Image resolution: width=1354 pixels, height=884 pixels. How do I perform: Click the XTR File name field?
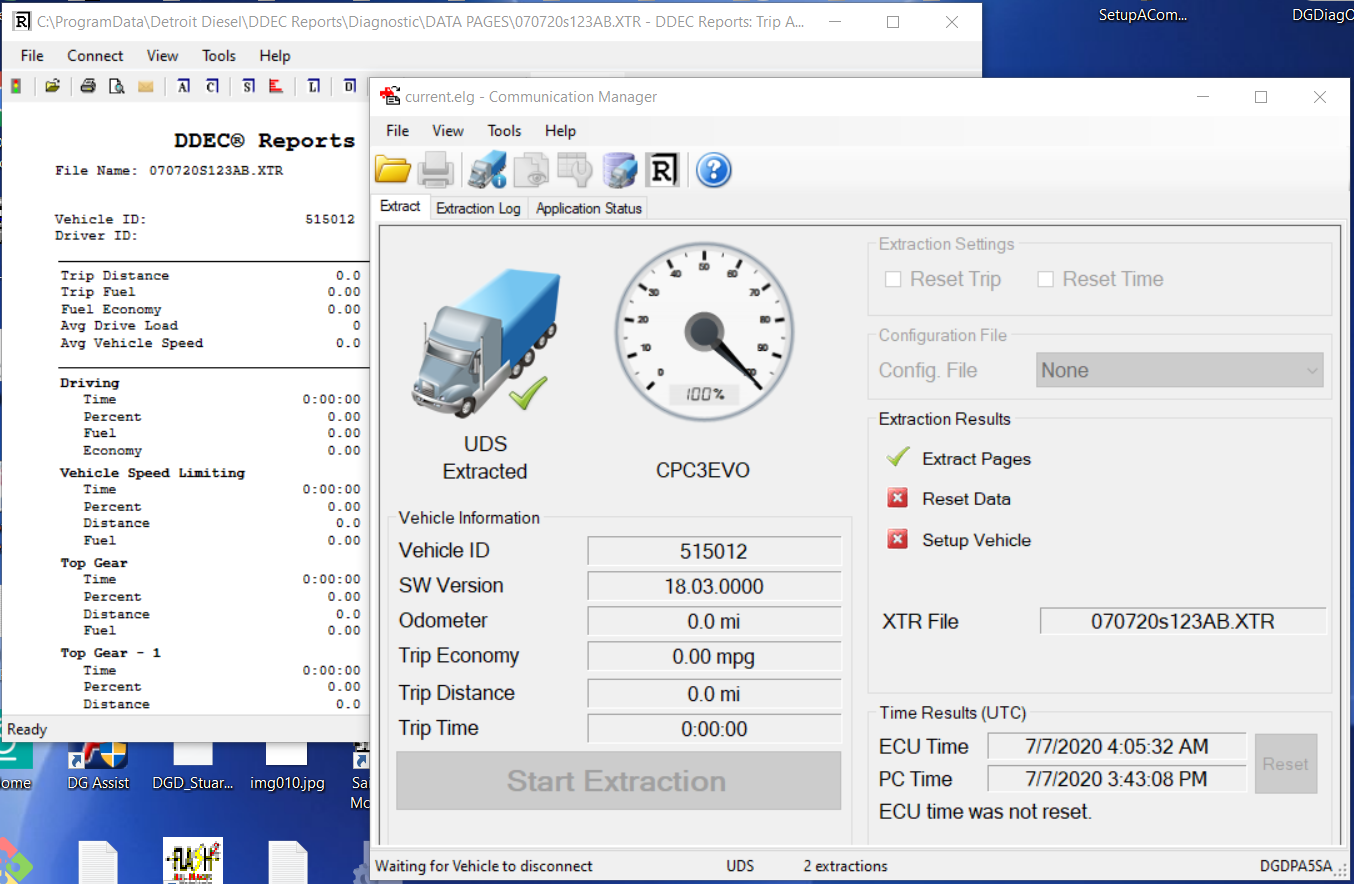(x=1182, y=621)
